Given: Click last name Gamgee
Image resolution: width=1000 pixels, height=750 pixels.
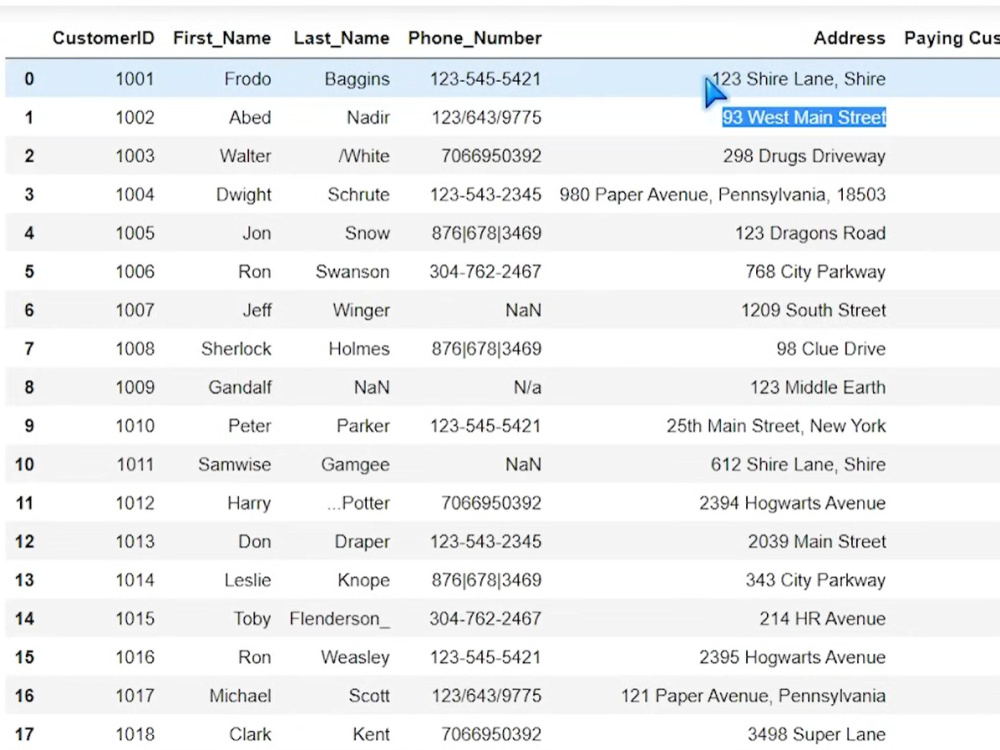Looking at the screenshot, I should pos(355,464).
